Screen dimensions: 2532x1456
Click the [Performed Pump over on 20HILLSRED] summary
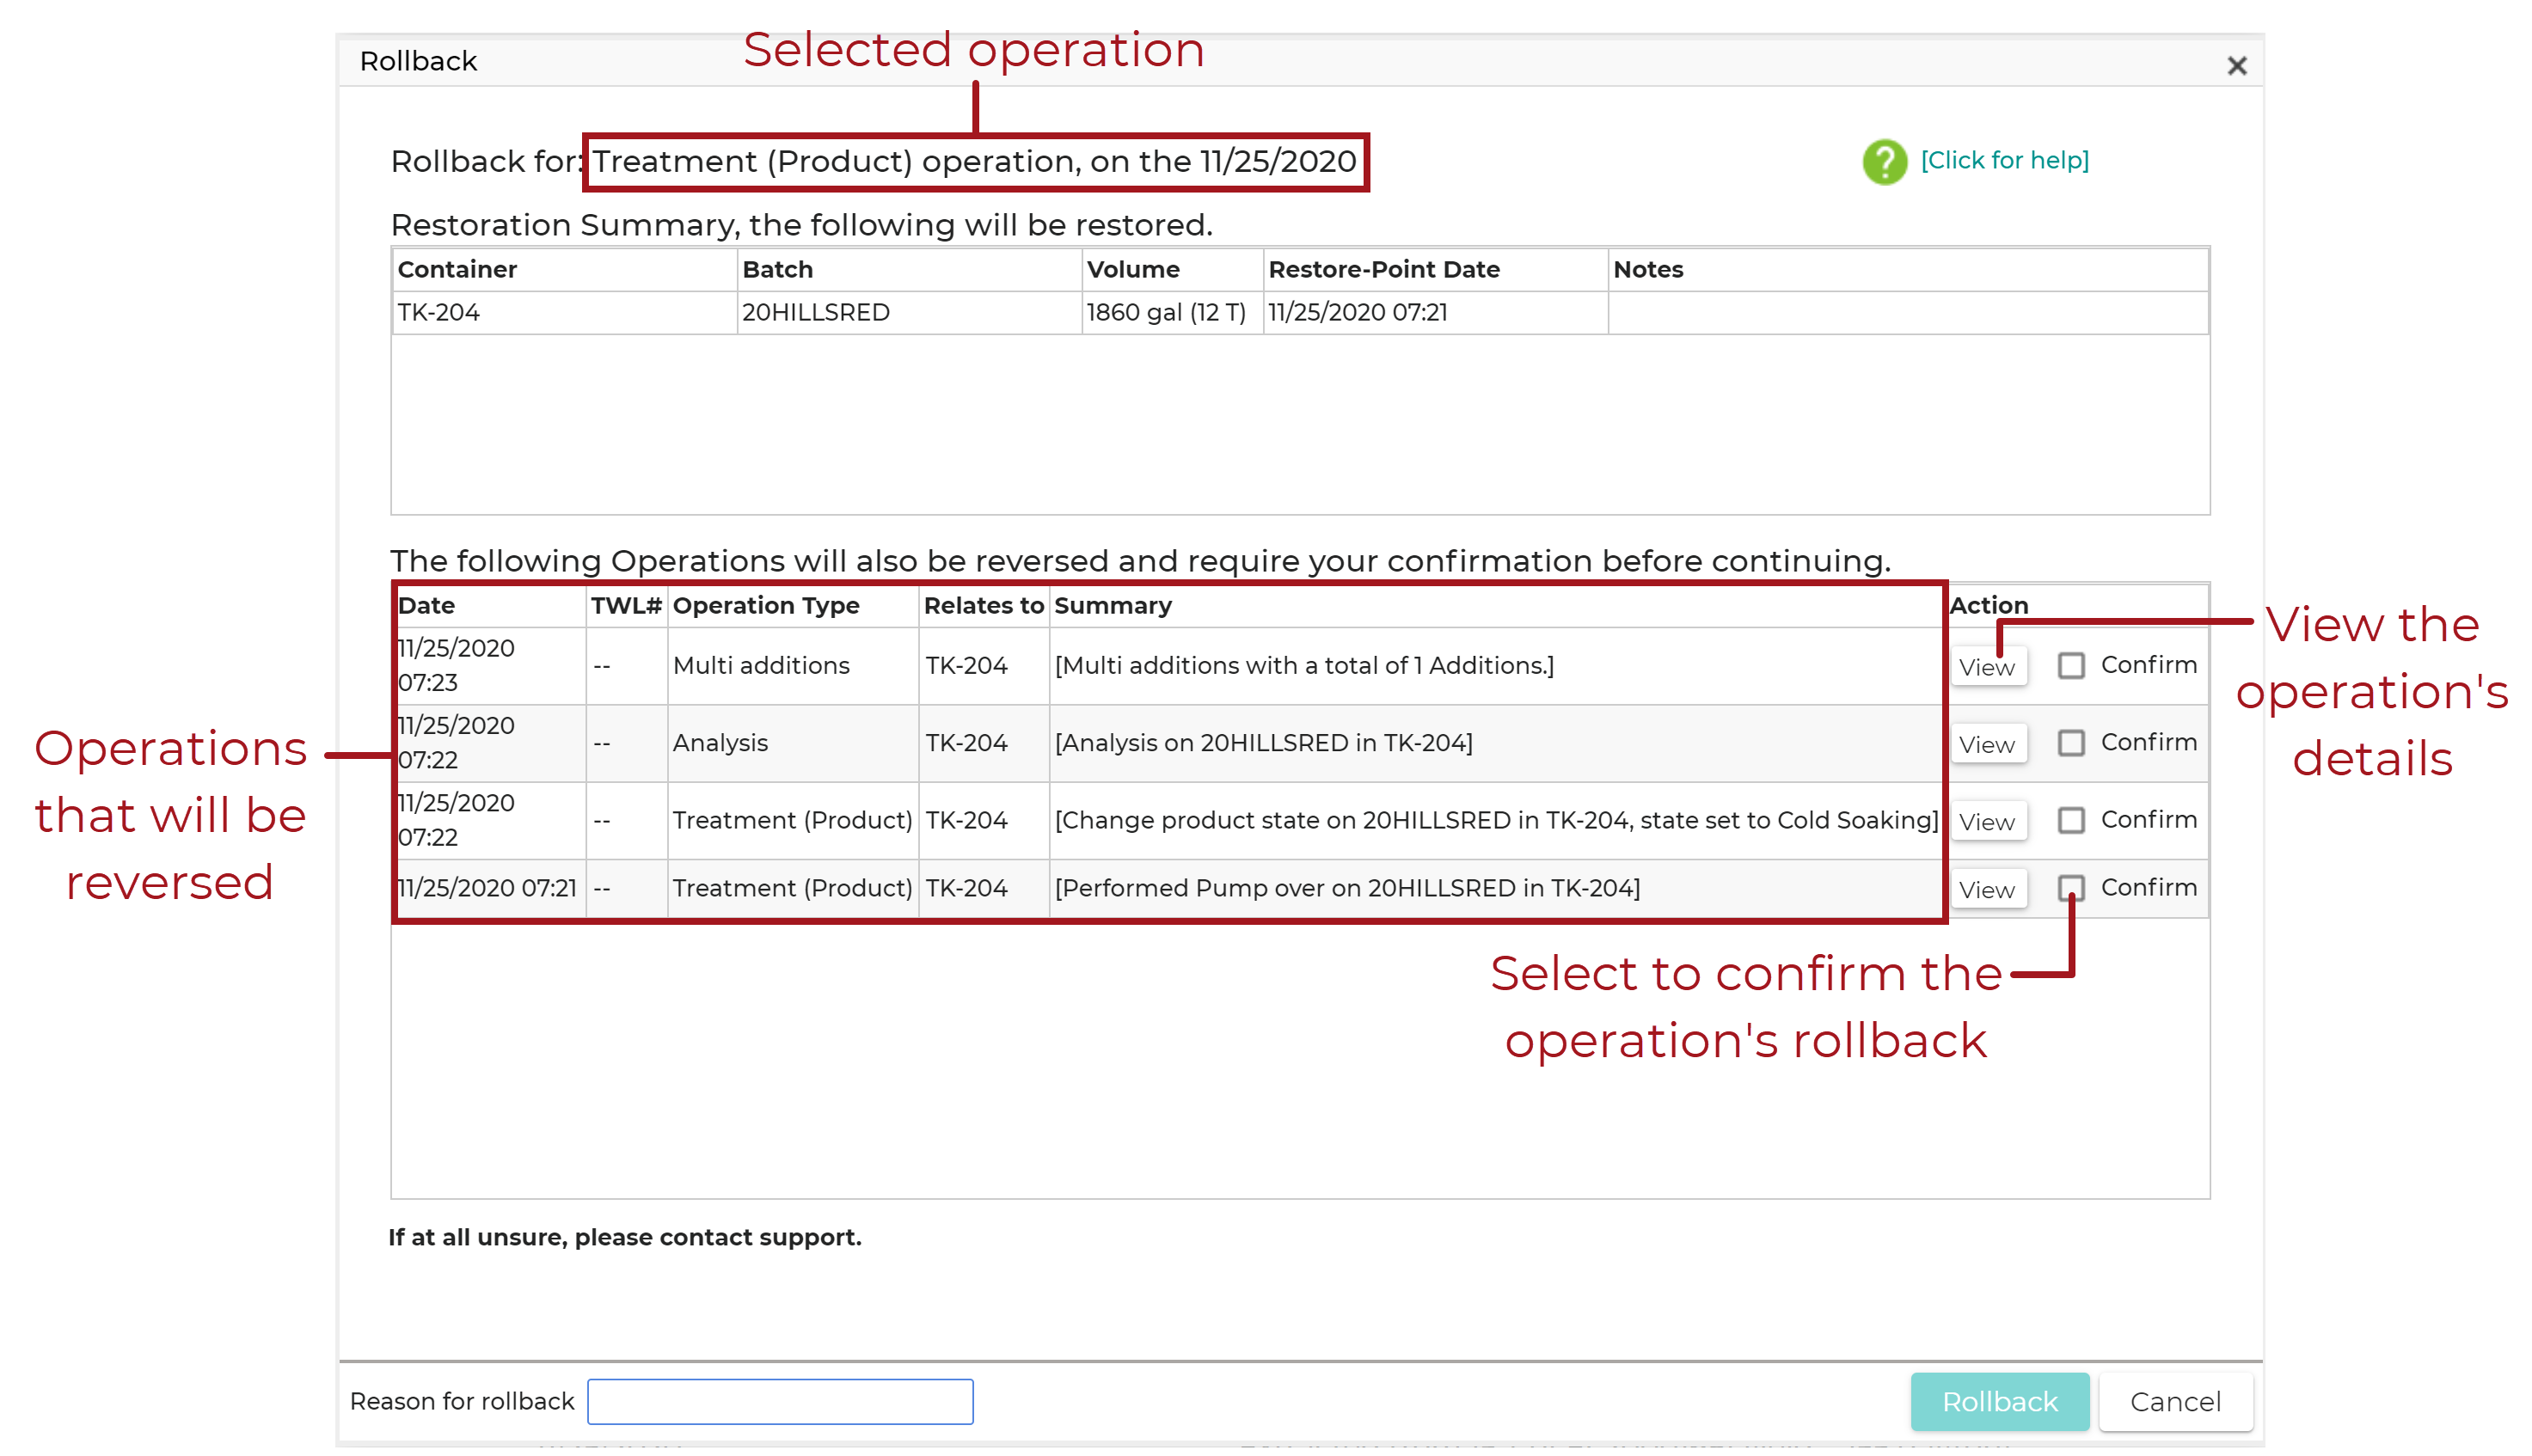point(1347,888)
